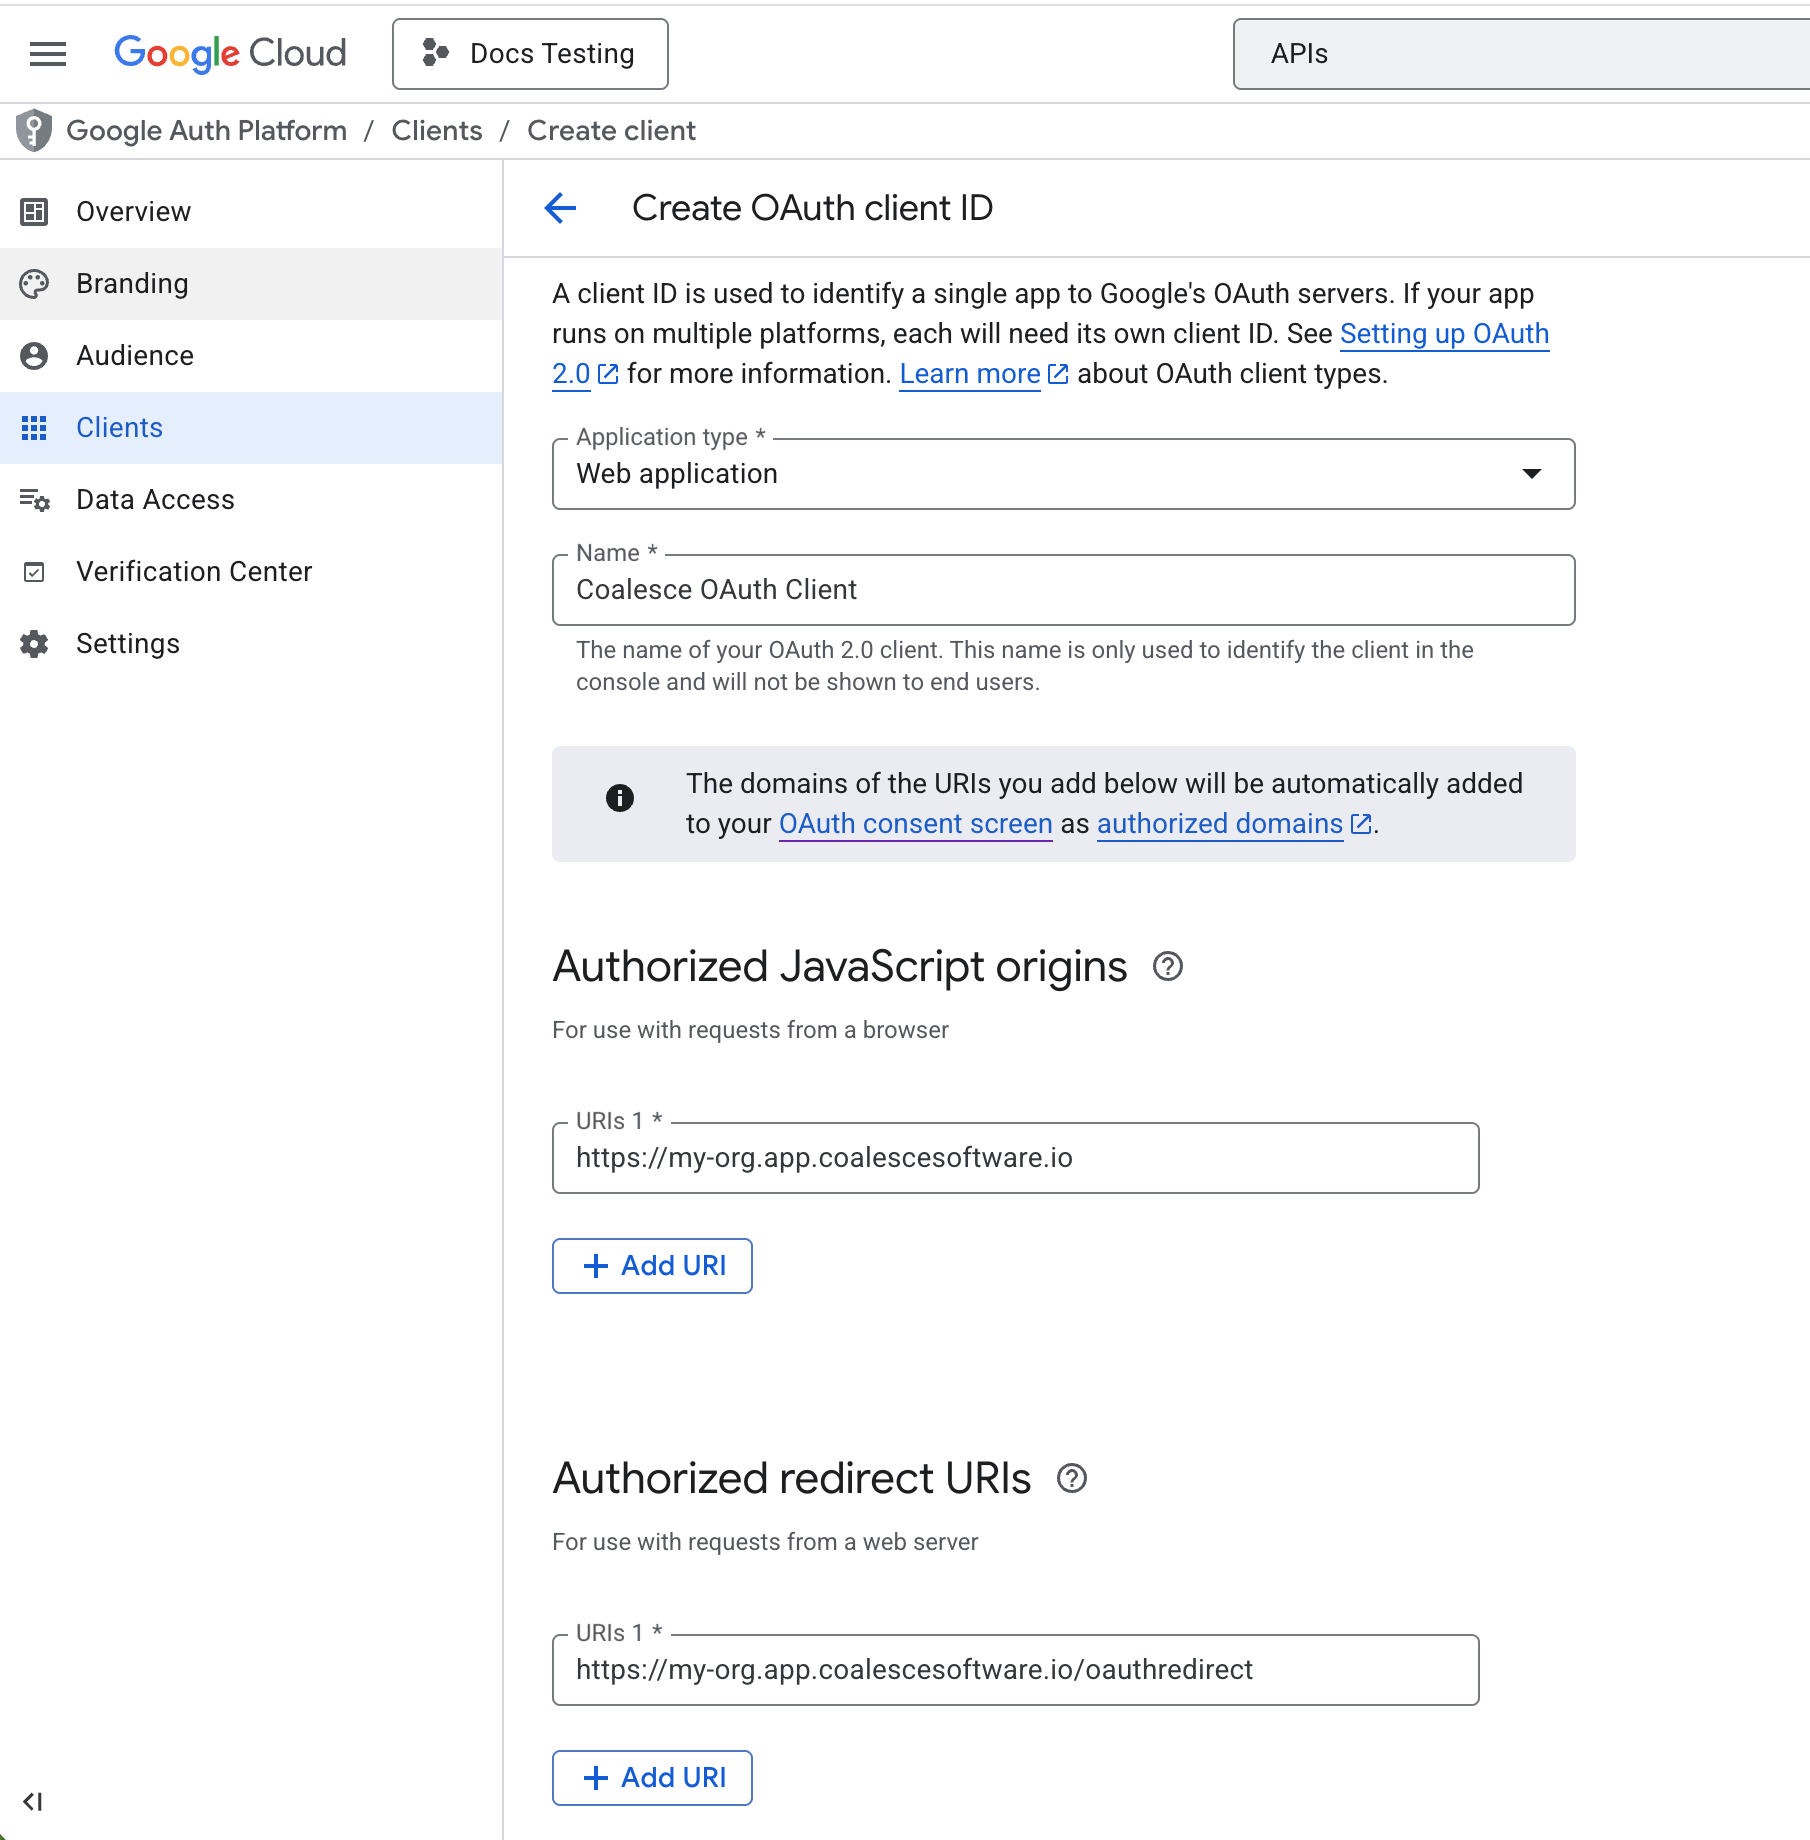Go to Google Auth Platform breadcrumb
This screenshot has width=1810, height=1840.
[x=206, y=130]
